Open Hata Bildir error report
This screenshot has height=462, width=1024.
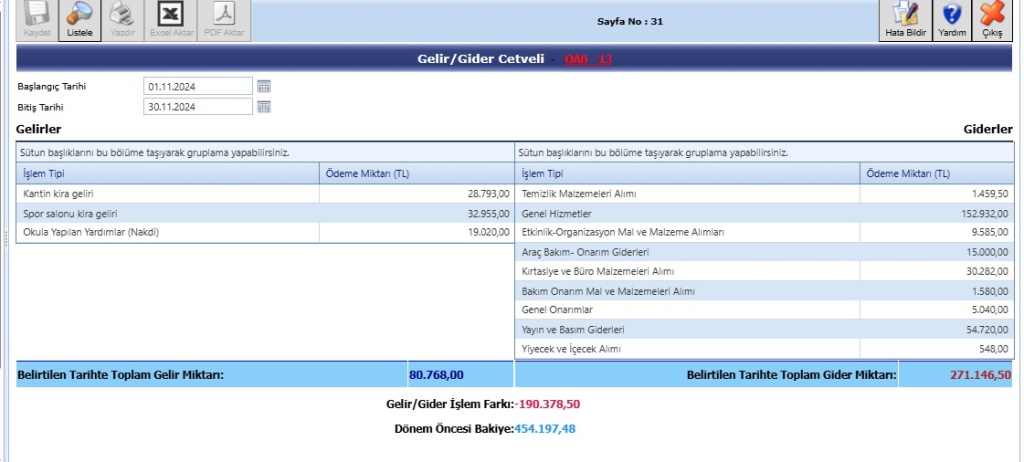tap(906, 15)
